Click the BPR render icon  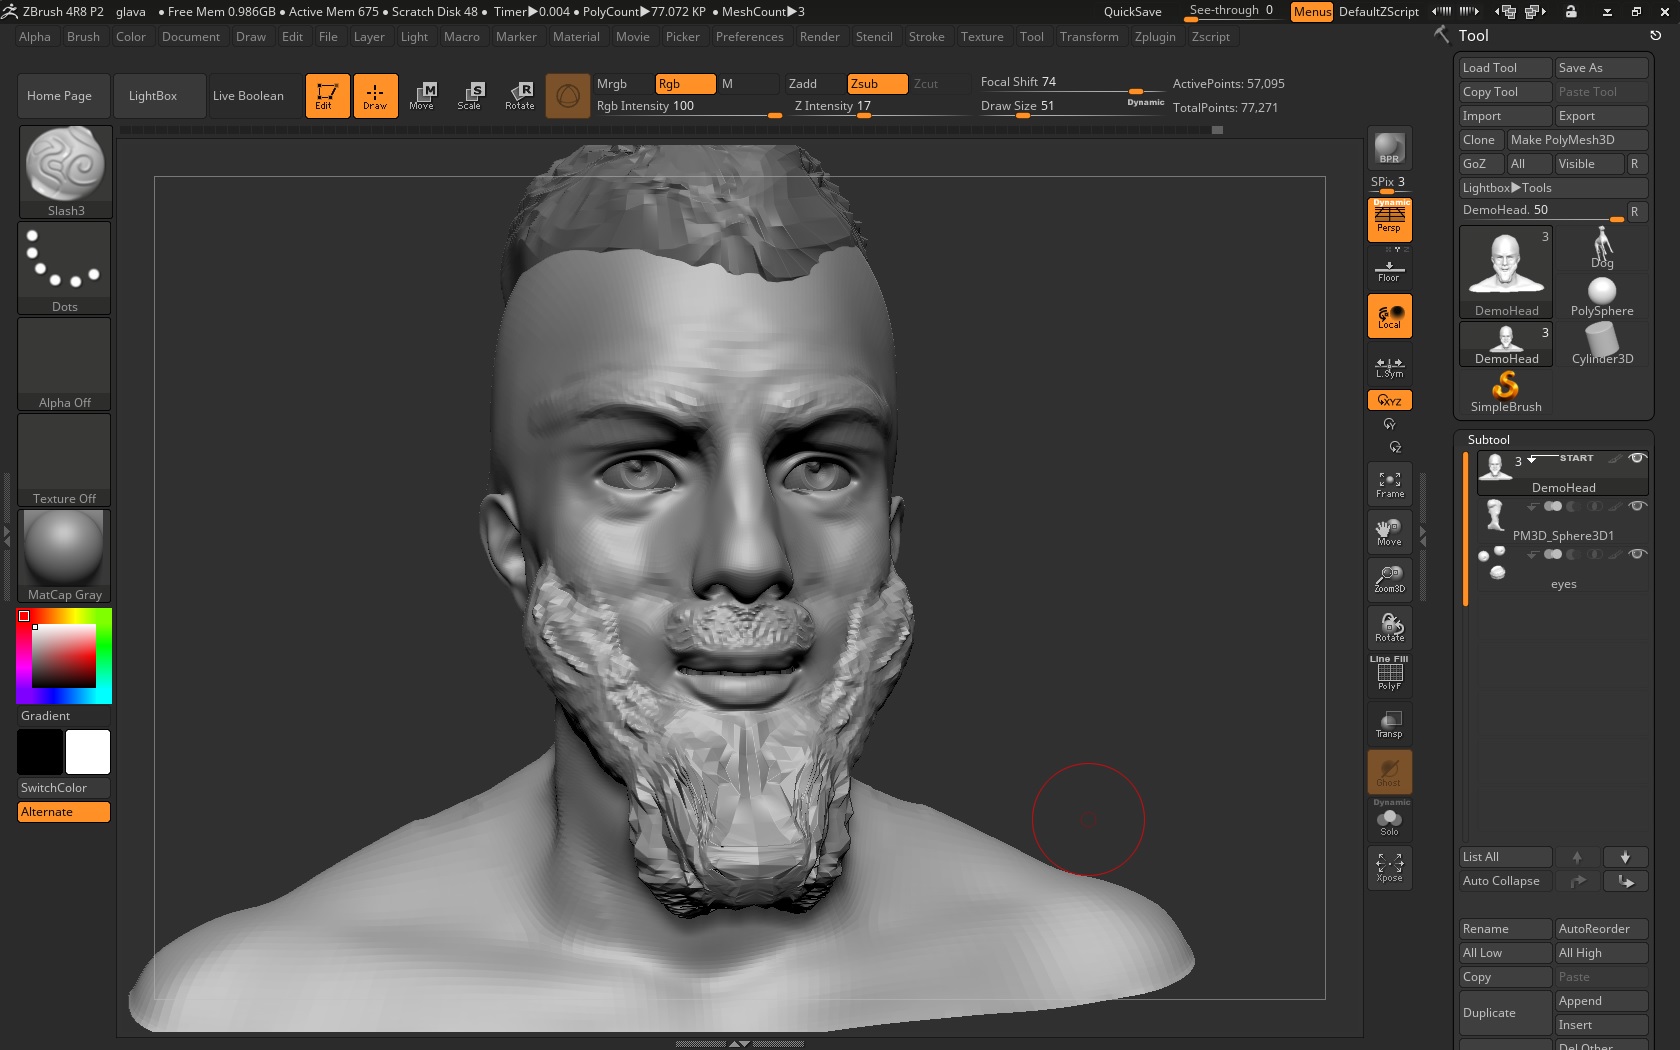point(1389,149)
